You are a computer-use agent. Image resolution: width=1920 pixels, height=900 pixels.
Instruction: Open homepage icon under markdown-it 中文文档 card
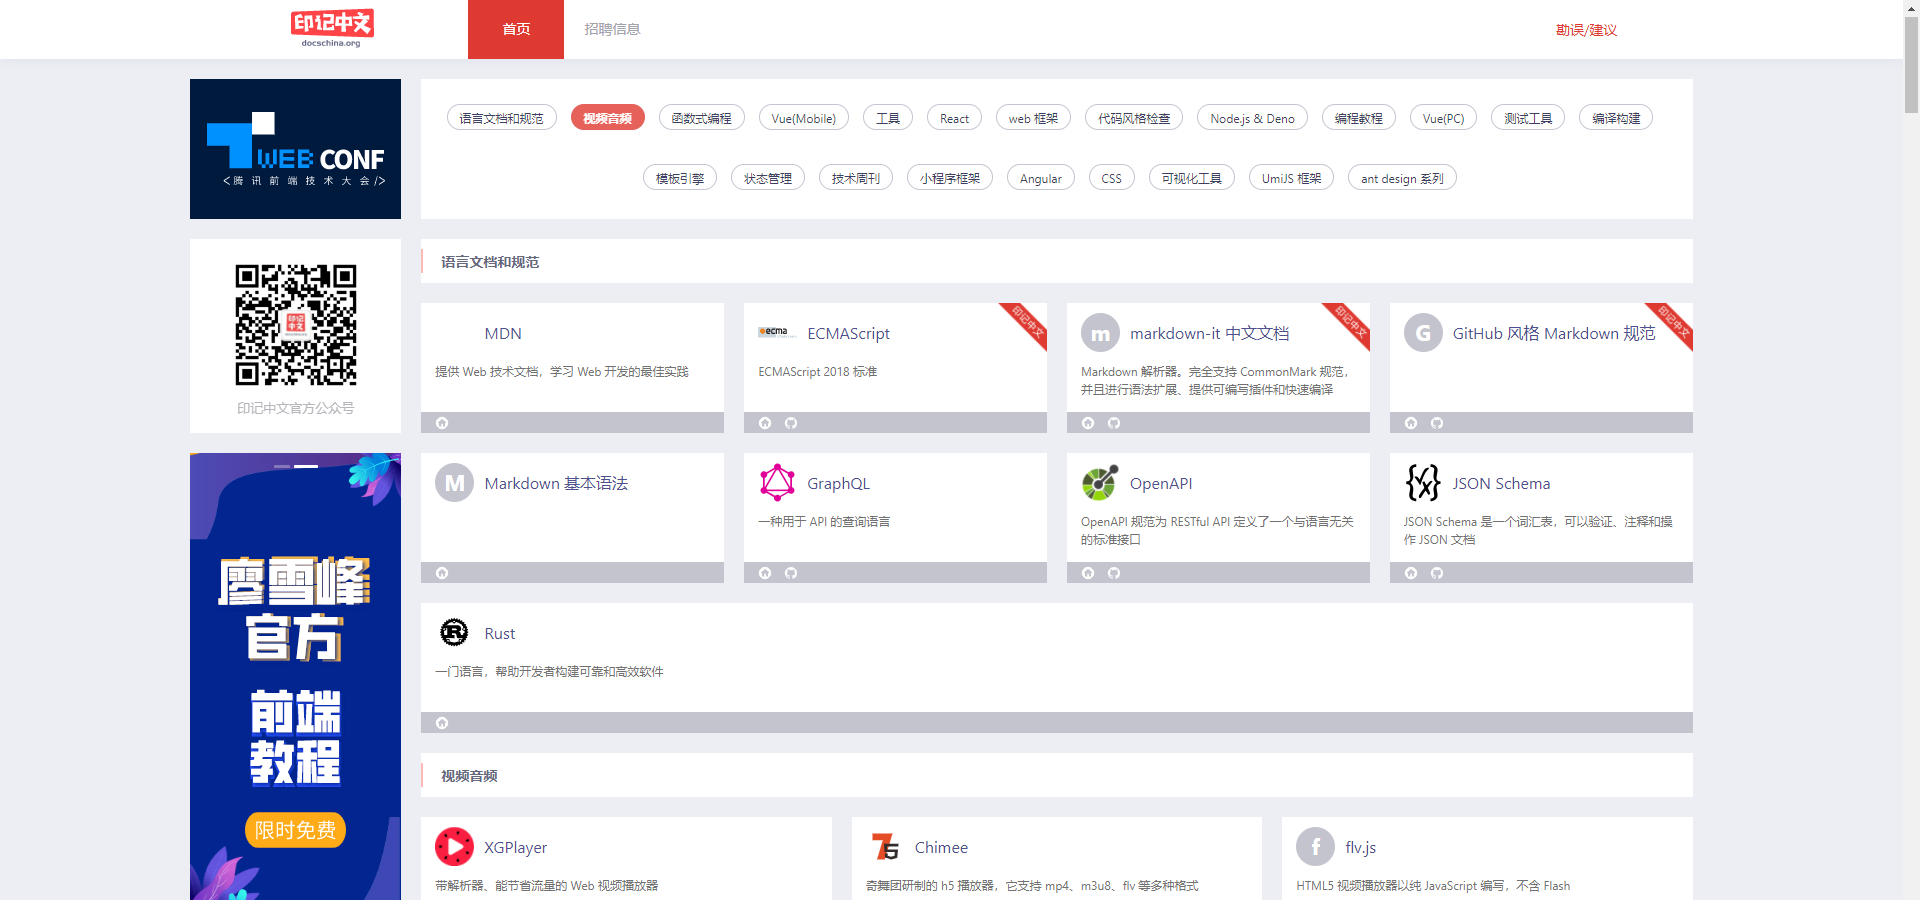(1088, 423)
